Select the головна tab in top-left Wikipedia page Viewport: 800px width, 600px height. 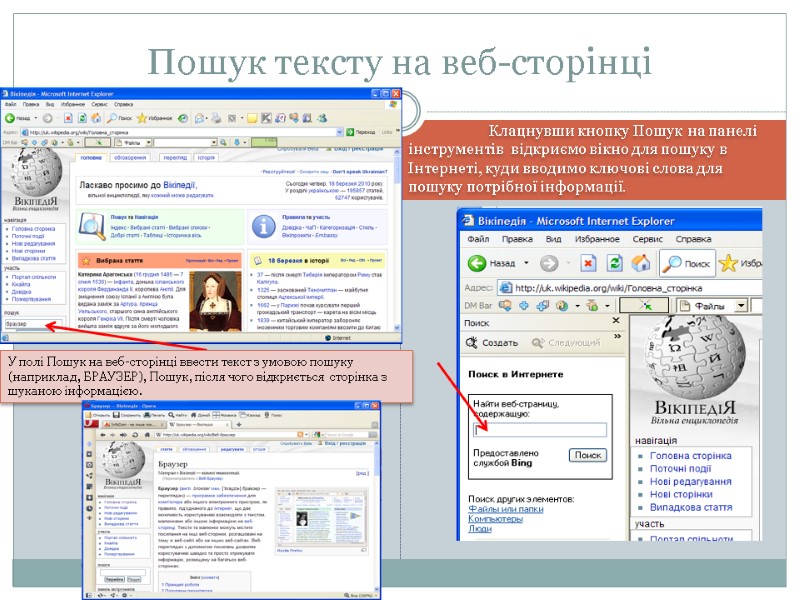(91, 158)
